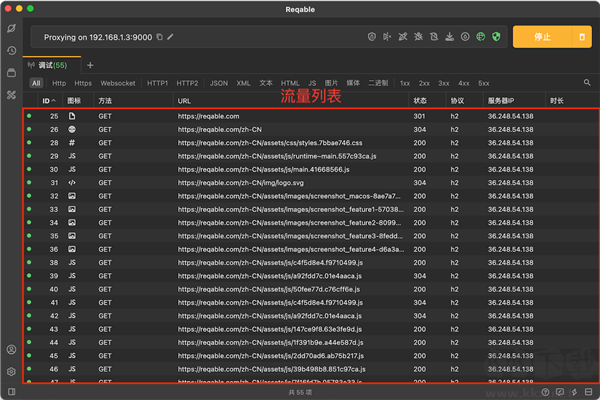Select the 调试 (55) tab

pyautogui.click(x=52, y=65)
